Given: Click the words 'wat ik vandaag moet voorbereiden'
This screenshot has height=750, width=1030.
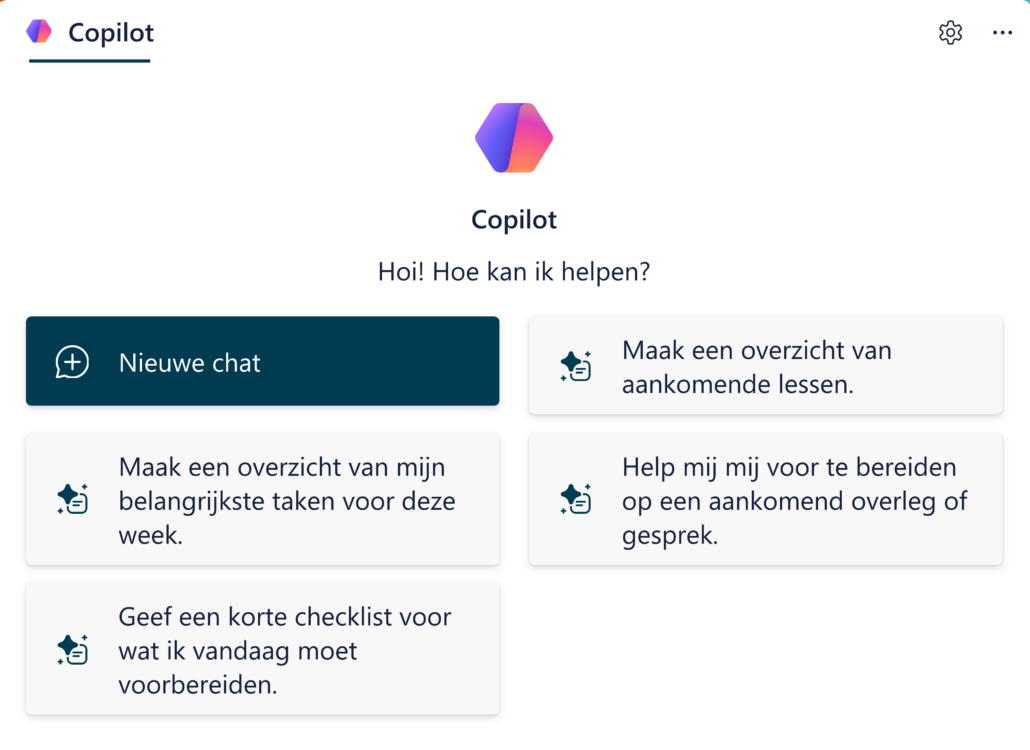Looking at the screenshot, I should click(238, 668).
